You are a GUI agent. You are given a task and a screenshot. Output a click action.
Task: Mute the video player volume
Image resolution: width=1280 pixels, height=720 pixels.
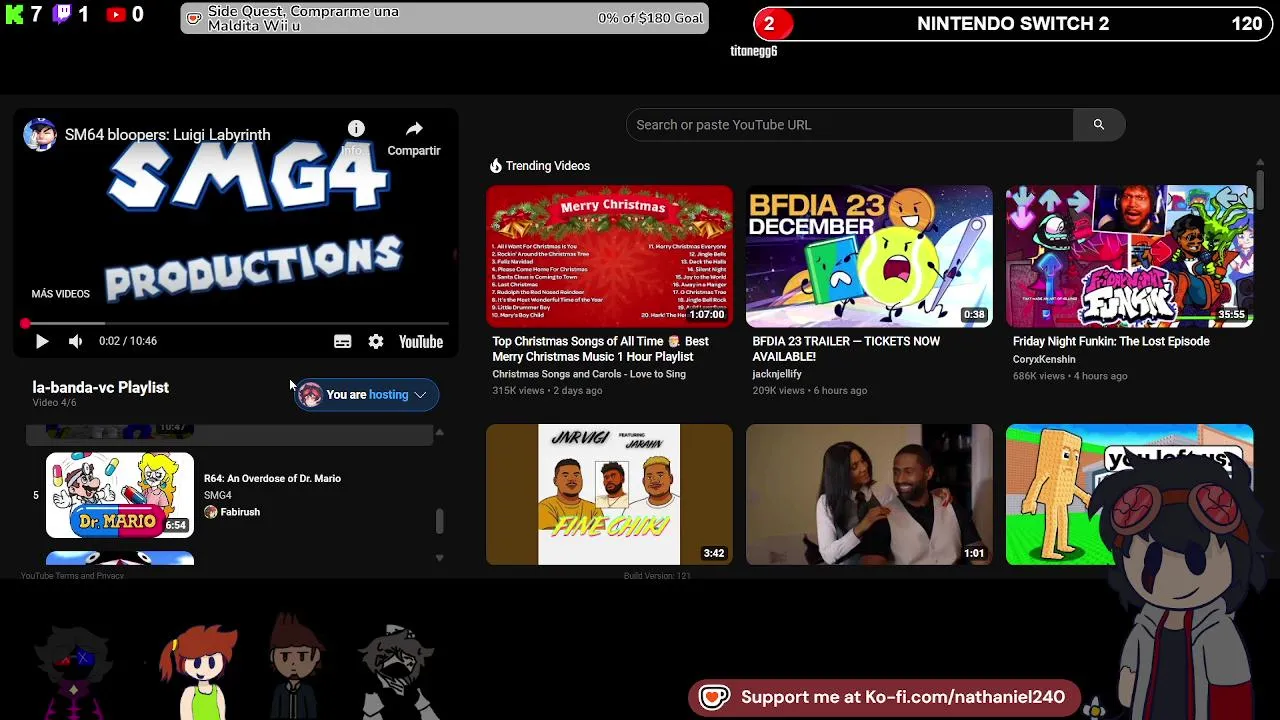[76, 342]
